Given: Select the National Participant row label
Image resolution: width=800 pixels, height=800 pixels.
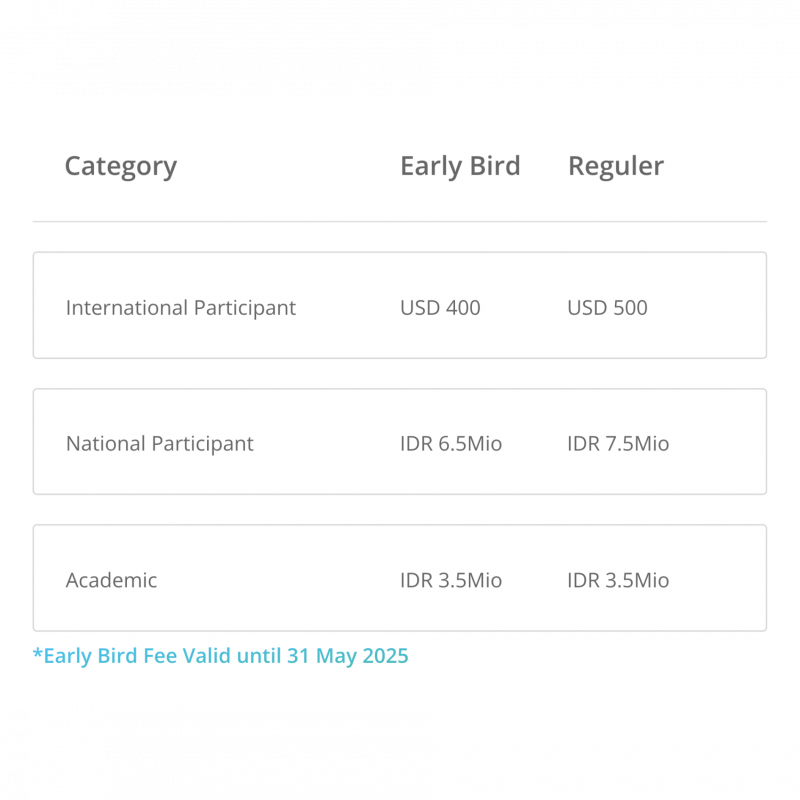Looking at the screenshot, I should 160,444.
